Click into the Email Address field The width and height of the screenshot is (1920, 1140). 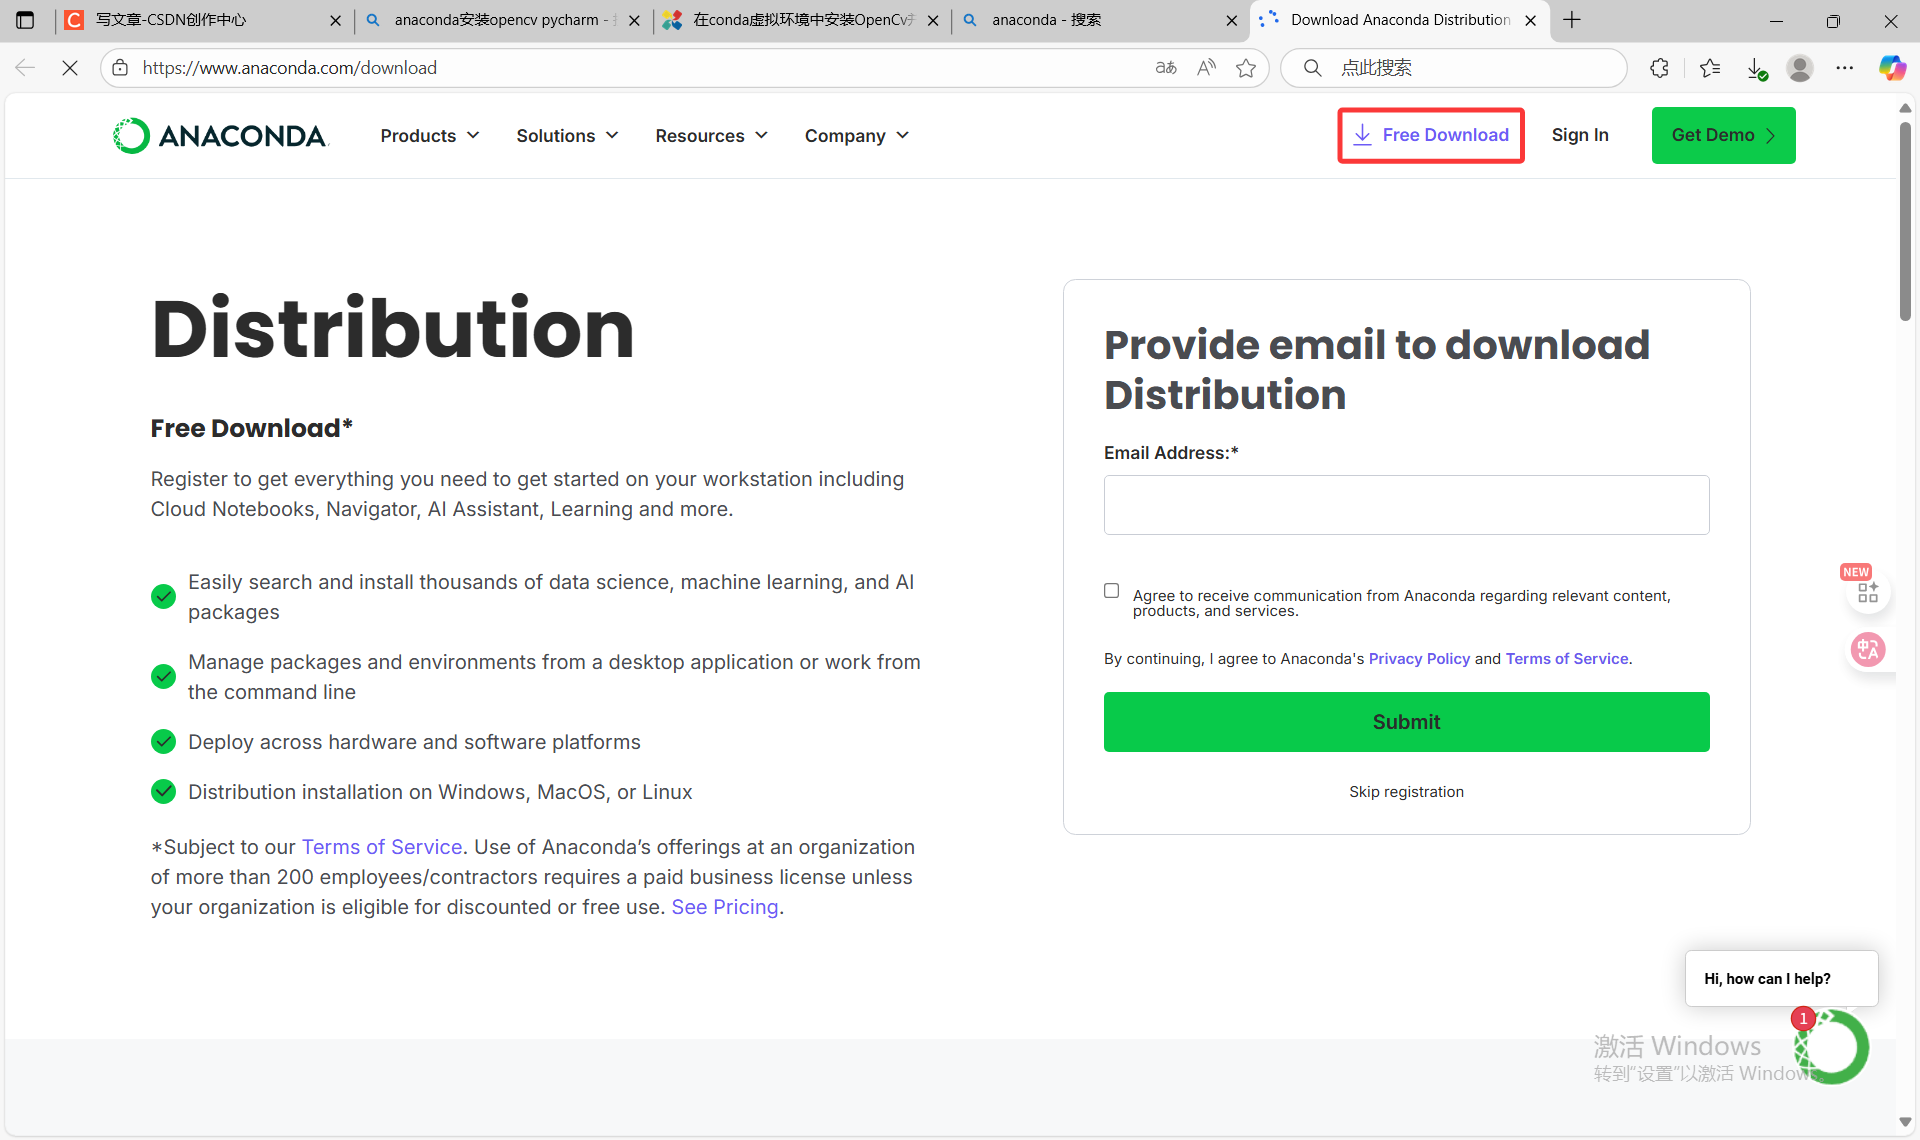pos(1405,505)
